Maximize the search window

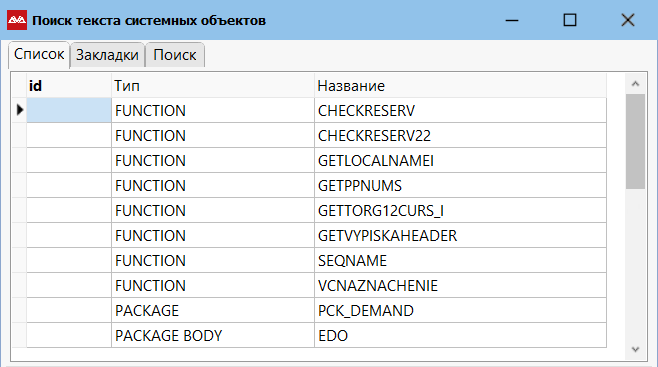(x=569, y=20)
